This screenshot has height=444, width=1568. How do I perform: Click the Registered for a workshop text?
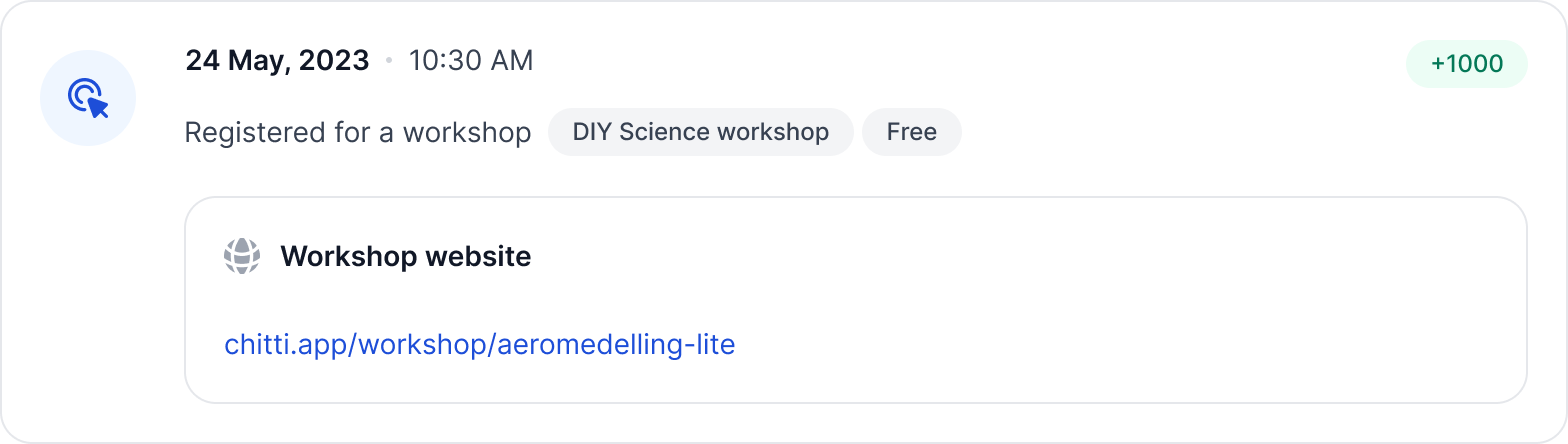[358, 133]
